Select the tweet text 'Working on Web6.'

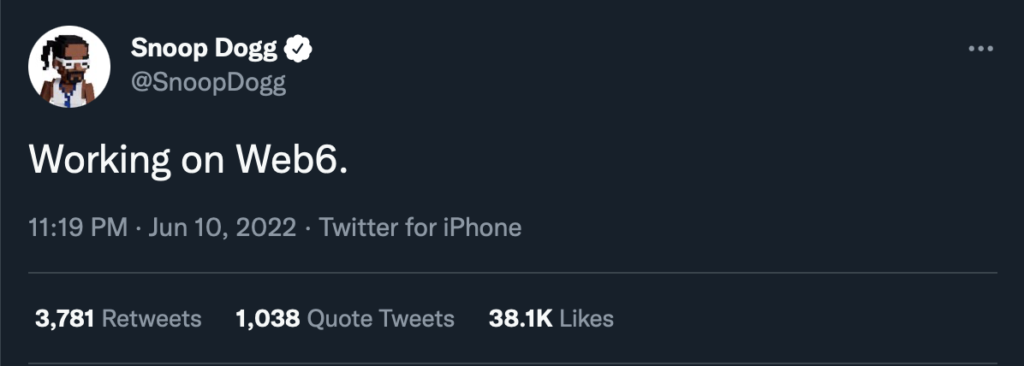(189, 159)
